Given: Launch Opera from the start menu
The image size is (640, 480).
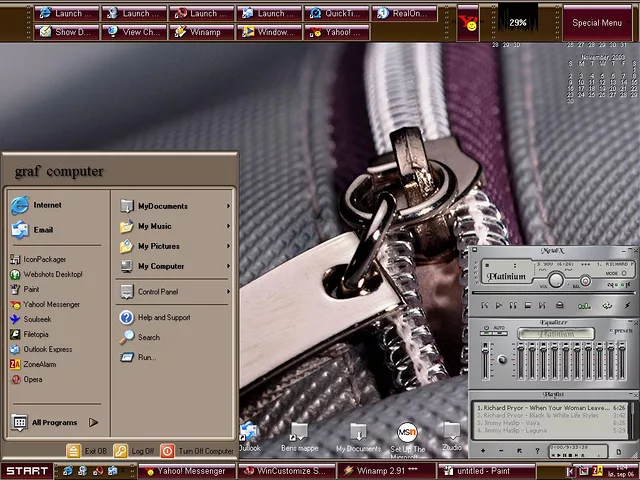Looking at the screenshot, I should pyautogui.click(x=33, y=380).
